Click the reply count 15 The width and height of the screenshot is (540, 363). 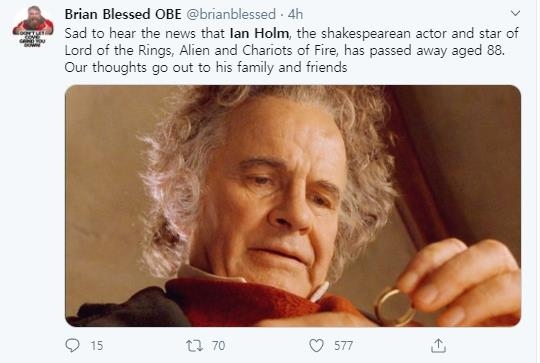coord(97,346)
